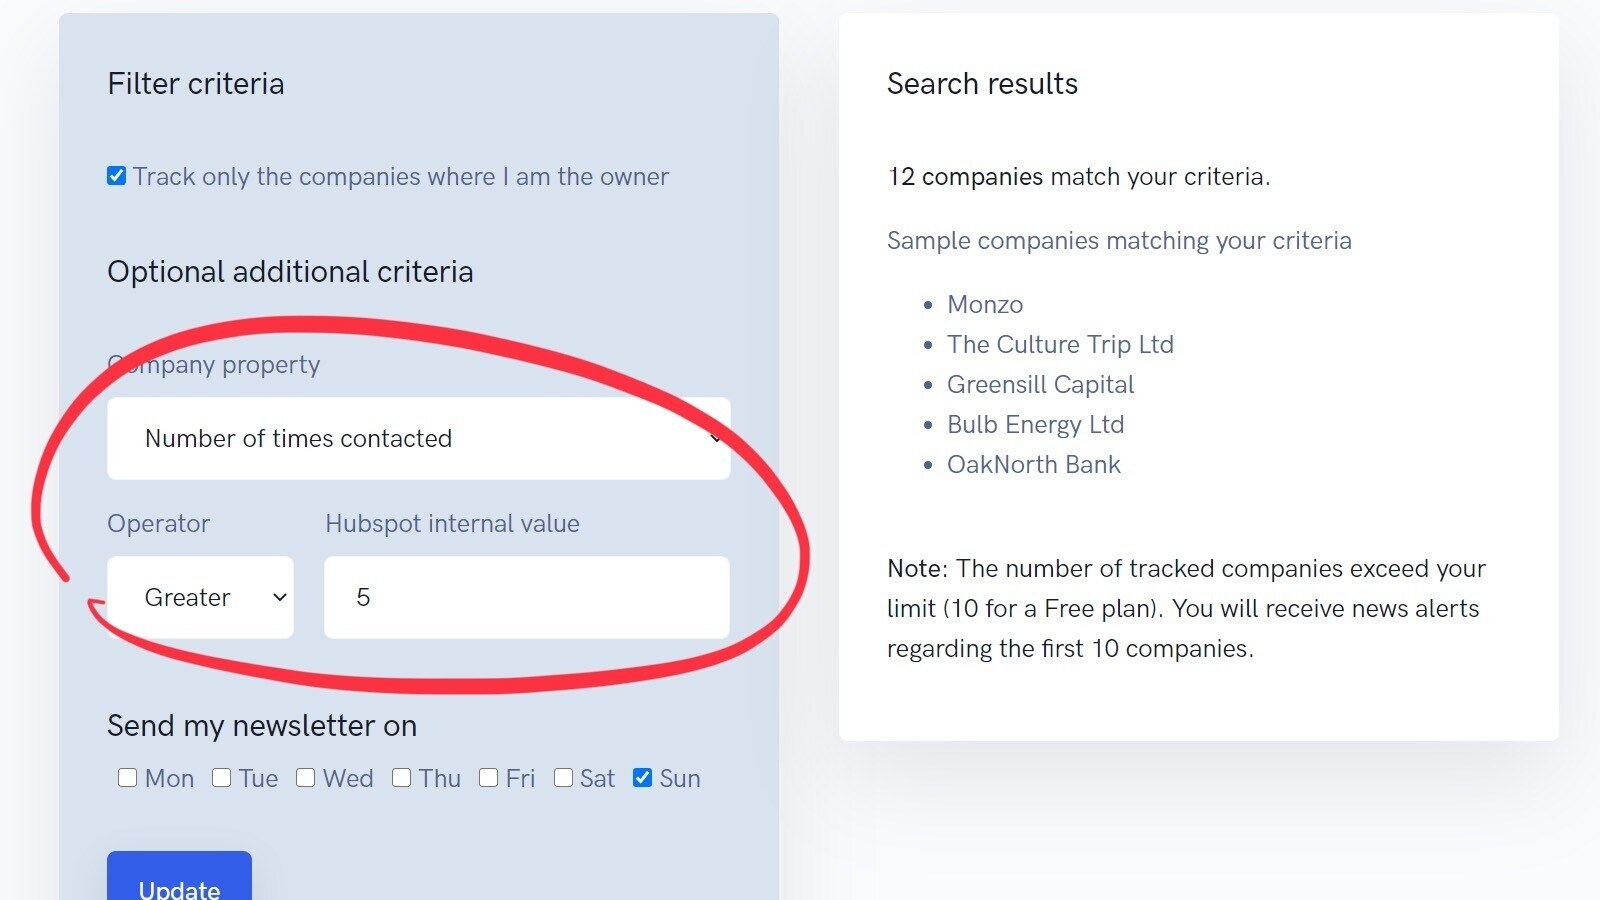The height and width of the screenshot is (900, 1600).
Task: Select Bulb Energy Ltd in results
Action: [1035, 424]
